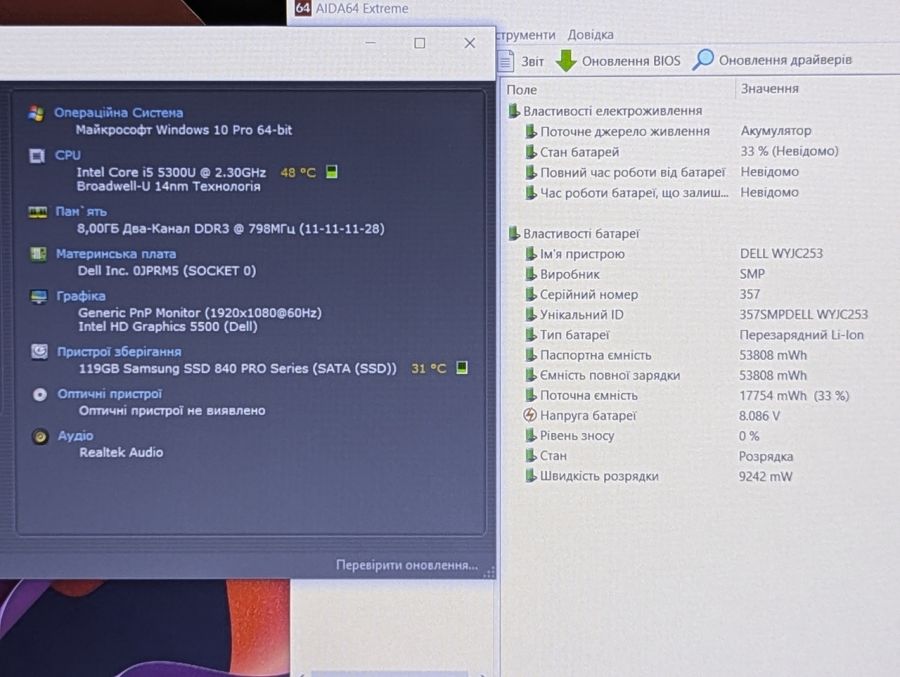The height and width of the screenshot is (677, 900).
Task: Click the green arrow BIOS update icon
Action: (x=566, y=60)
